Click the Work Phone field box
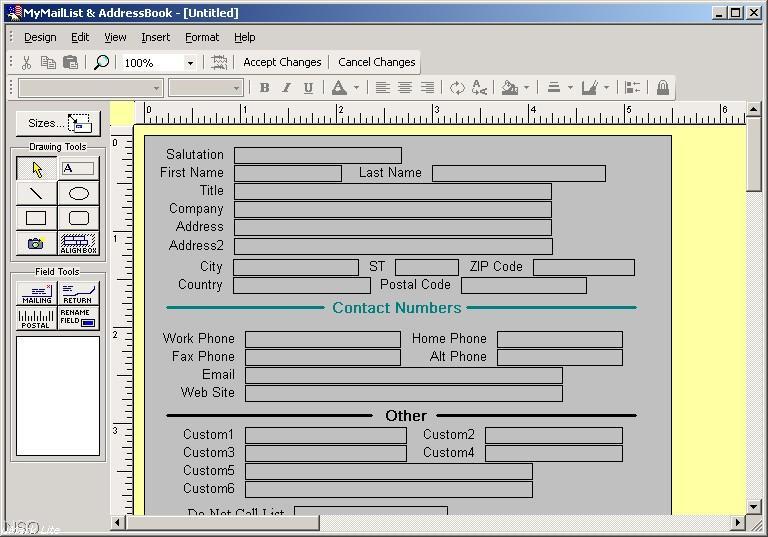The height and width of the screenshot is (537, 768). pyautogui.click(x=323, y=339)
